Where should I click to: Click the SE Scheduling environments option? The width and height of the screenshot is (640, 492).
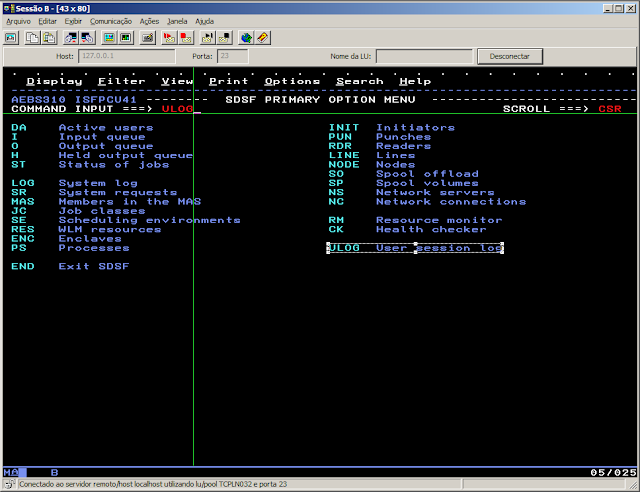pyautogui.click(x=126, y=220)
